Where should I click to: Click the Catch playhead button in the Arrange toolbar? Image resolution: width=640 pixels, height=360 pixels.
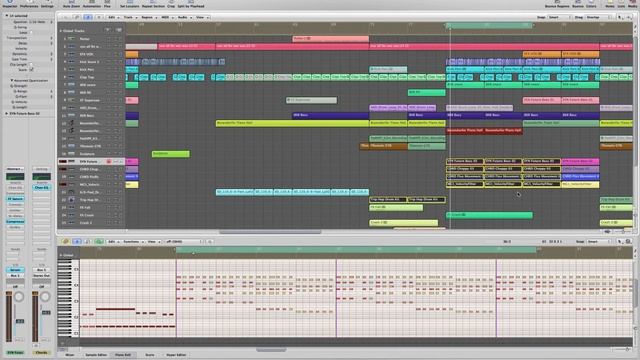pos(88,17)
